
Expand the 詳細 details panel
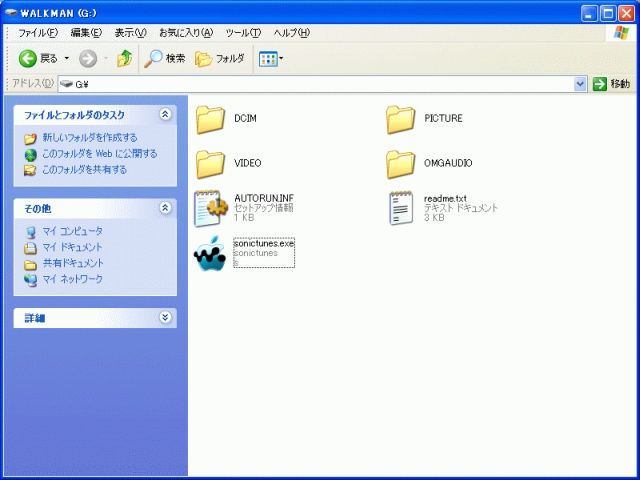coord(165,317)
